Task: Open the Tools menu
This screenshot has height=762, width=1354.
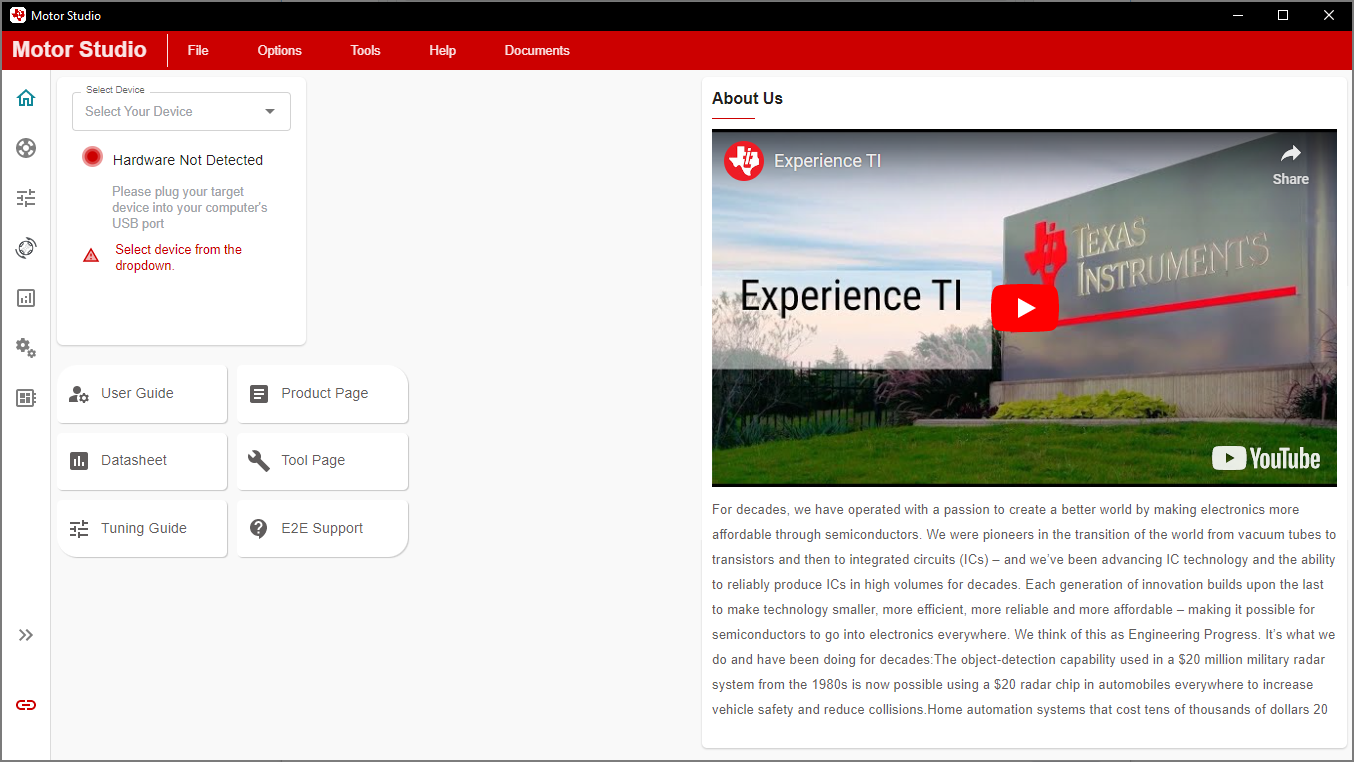Action: point(365,50)
